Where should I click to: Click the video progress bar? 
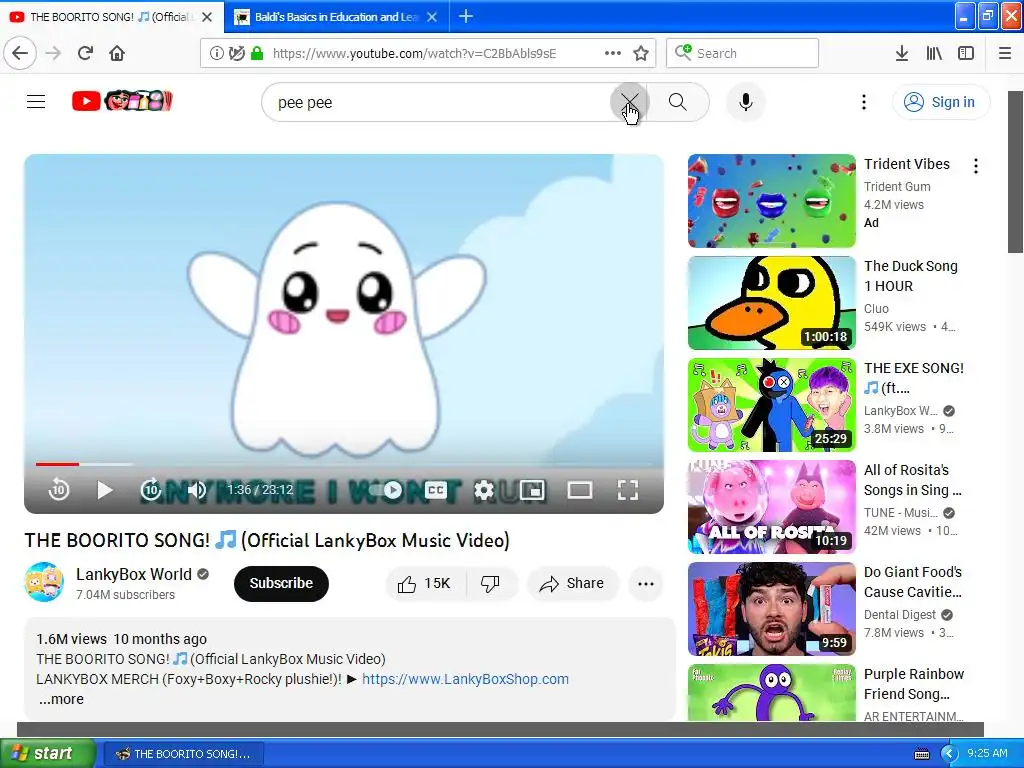[x=344, y=464]
